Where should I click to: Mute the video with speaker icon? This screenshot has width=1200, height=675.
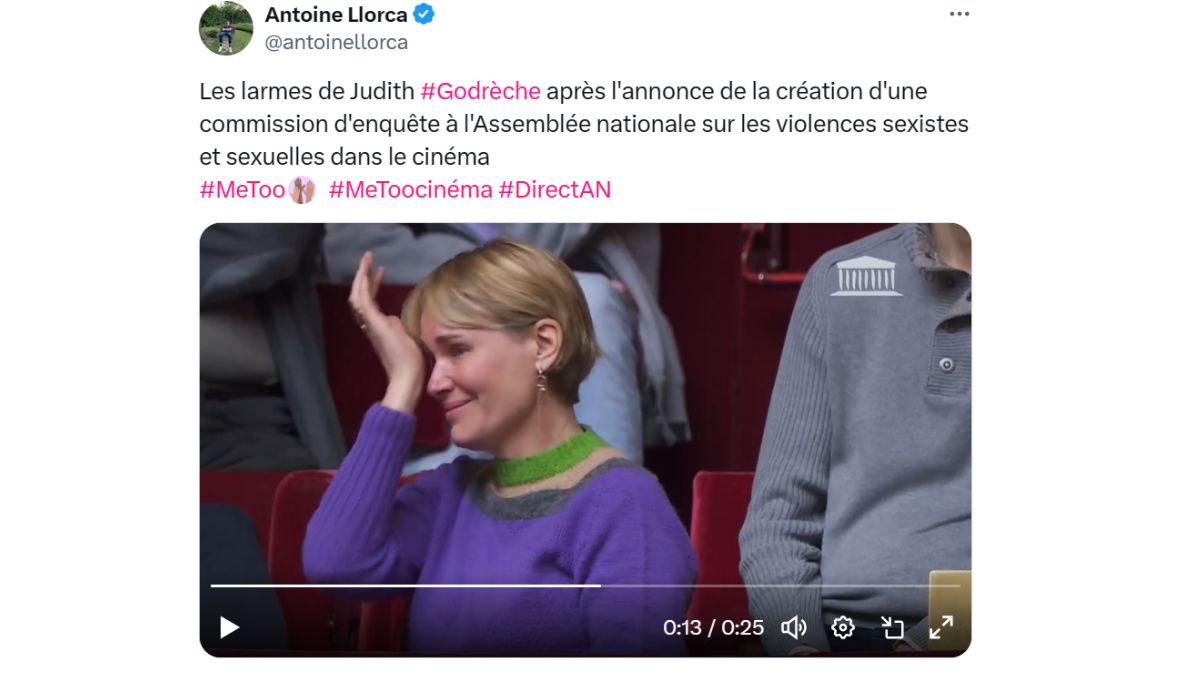(794, 627)
